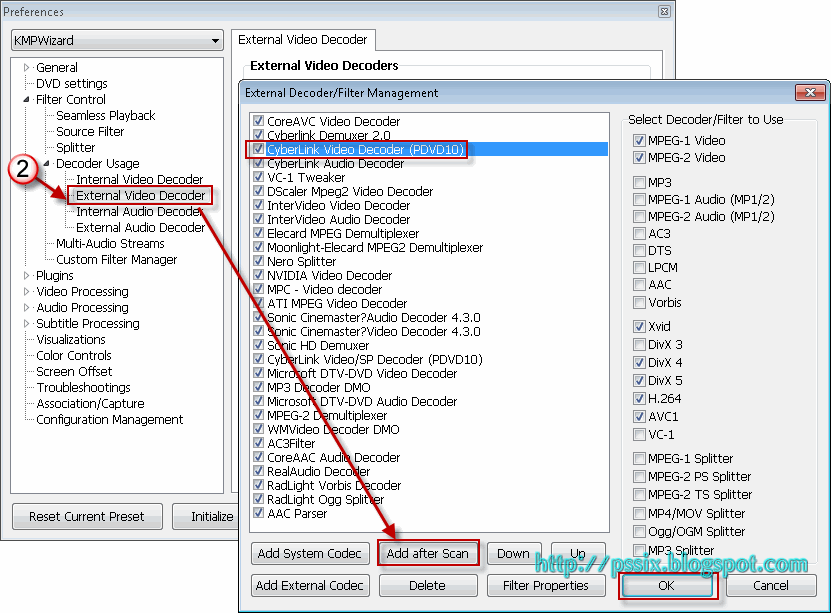Image resolution: width=831 pixels, height=613 pixels.
Task: Select Splitter in the tree
Action: [x=76, y=147]
